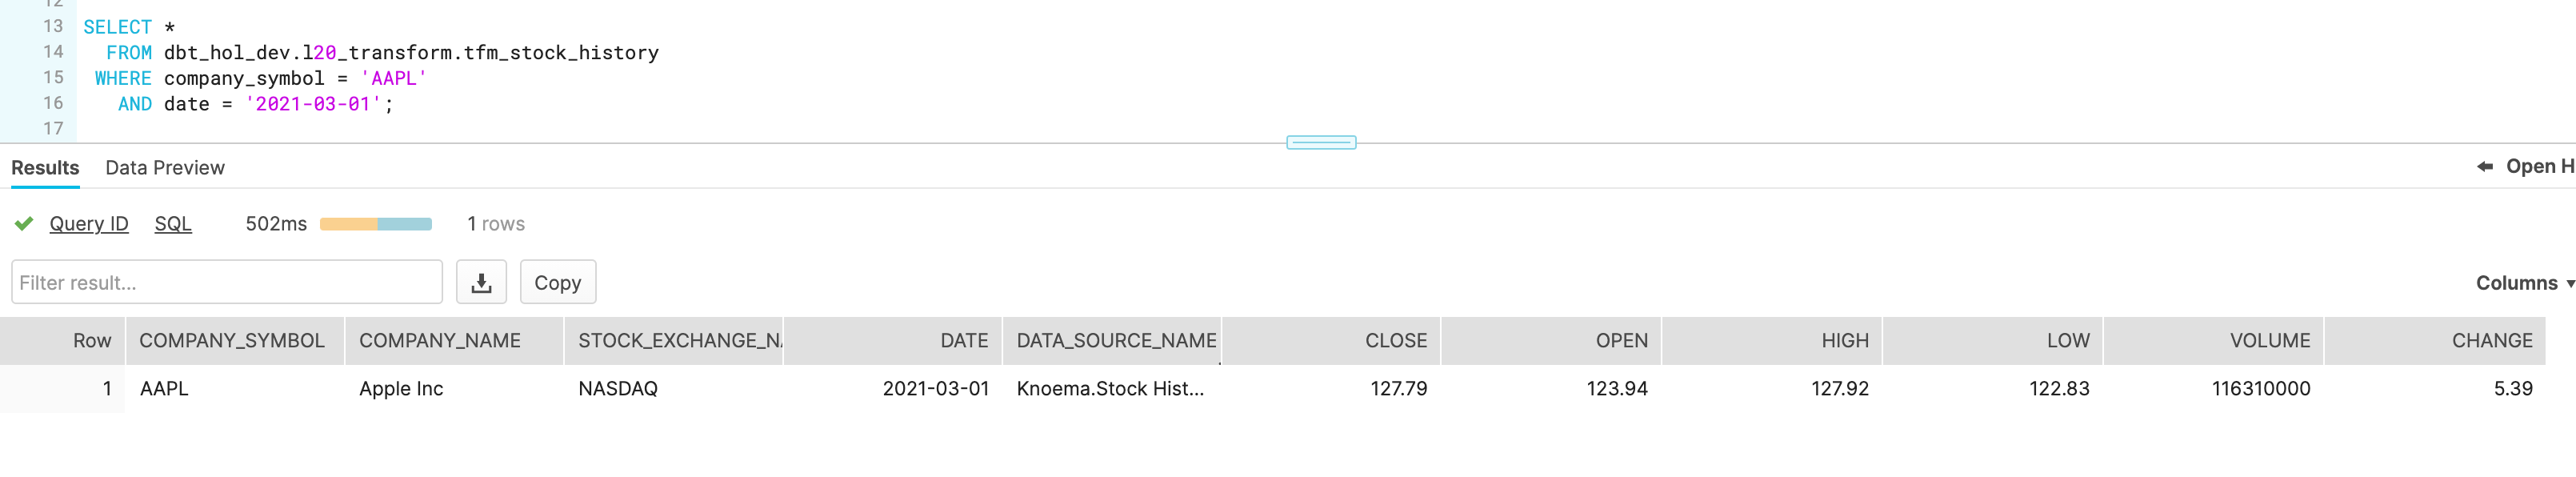This screenshot has height=477, width=2576.
Task: Click the green query success checkmark
Action: point(24,223)
